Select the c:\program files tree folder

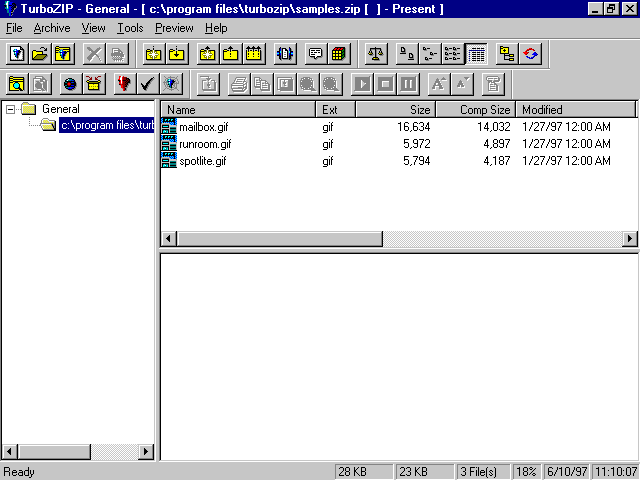[x=105, y=125]
